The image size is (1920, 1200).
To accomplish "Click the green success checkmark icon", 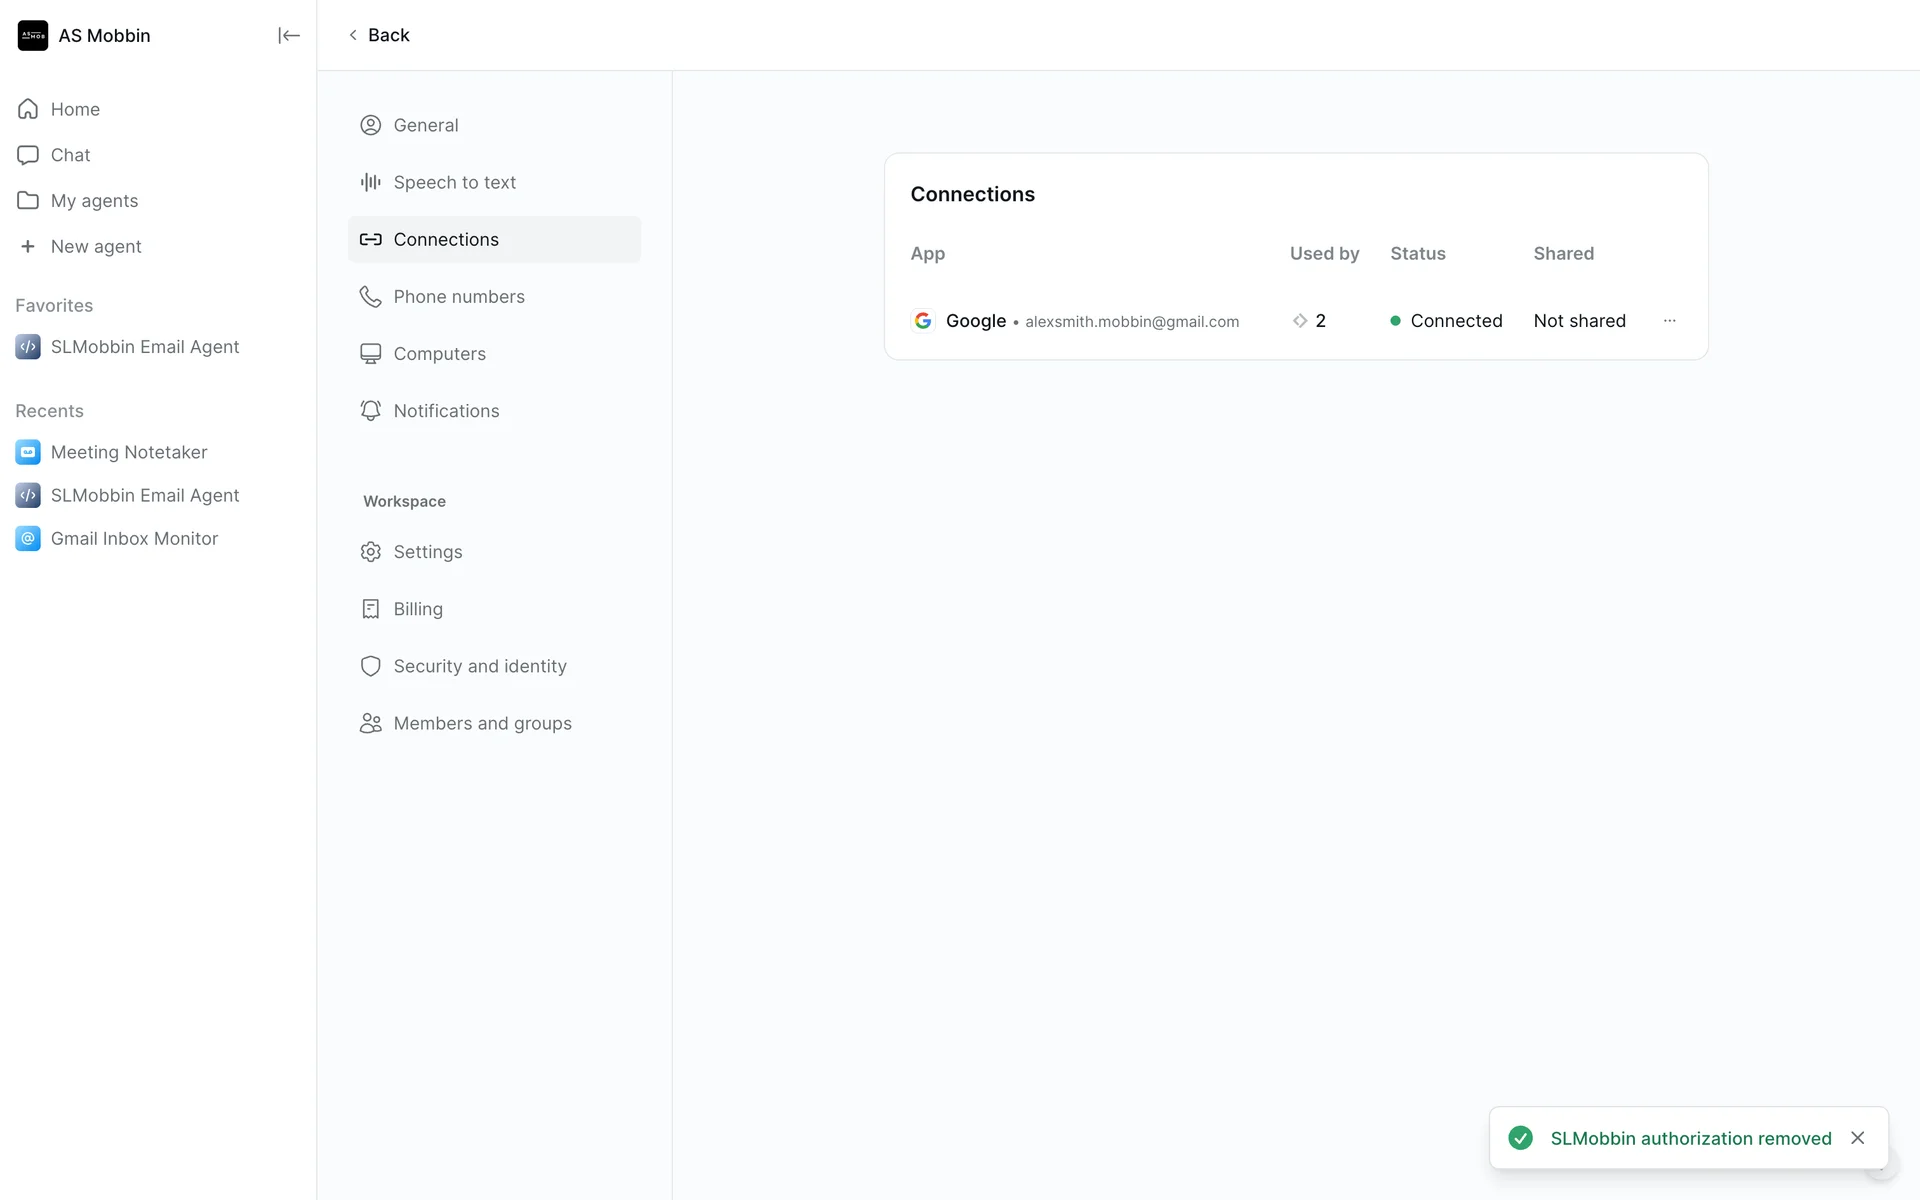I will point(1520,1138).
